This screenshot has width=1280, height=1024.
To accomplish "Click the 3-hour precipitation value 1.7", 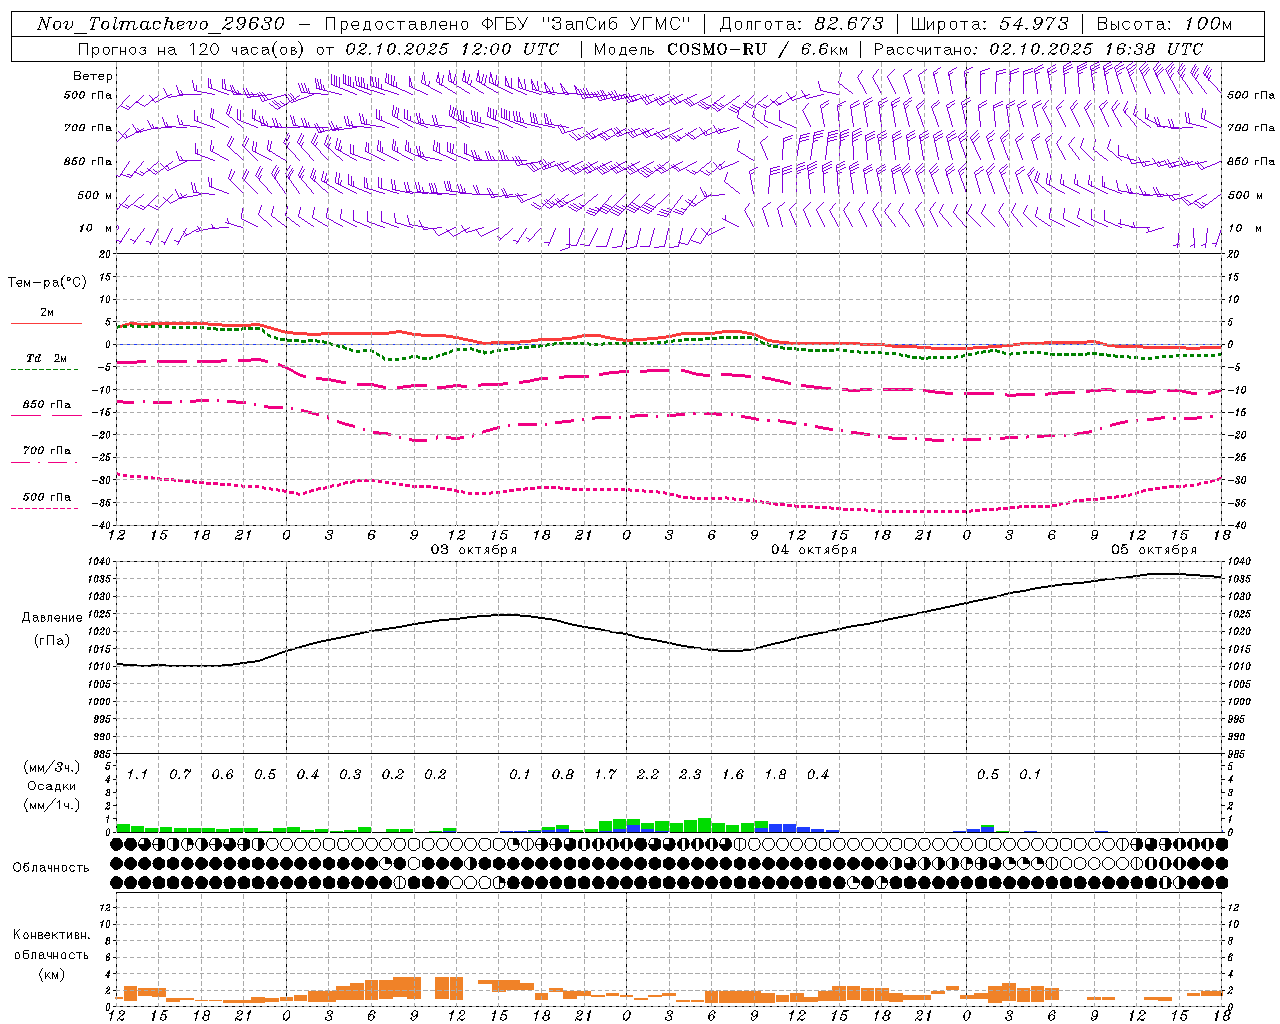I will pyautogui.click(x=605, y=775).
